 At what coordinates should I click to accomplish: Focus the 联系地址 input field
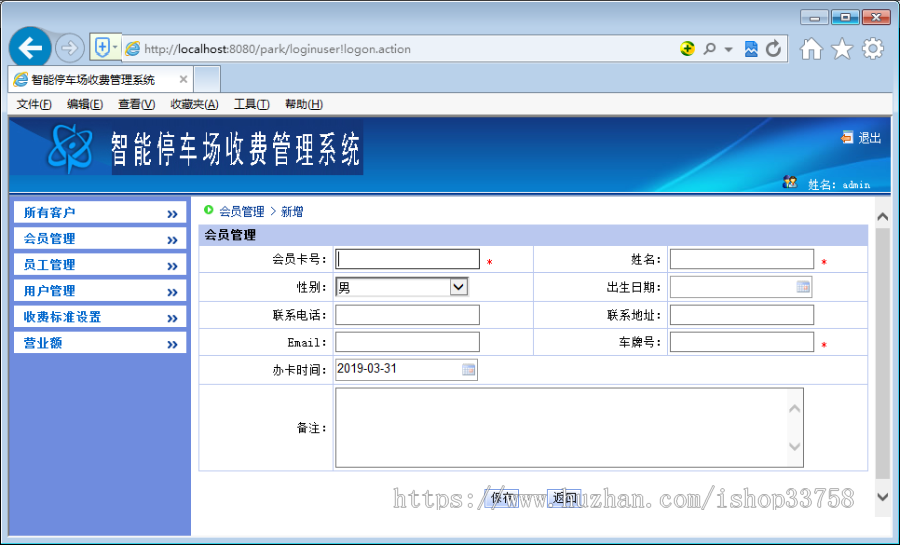tap(742, 315)
